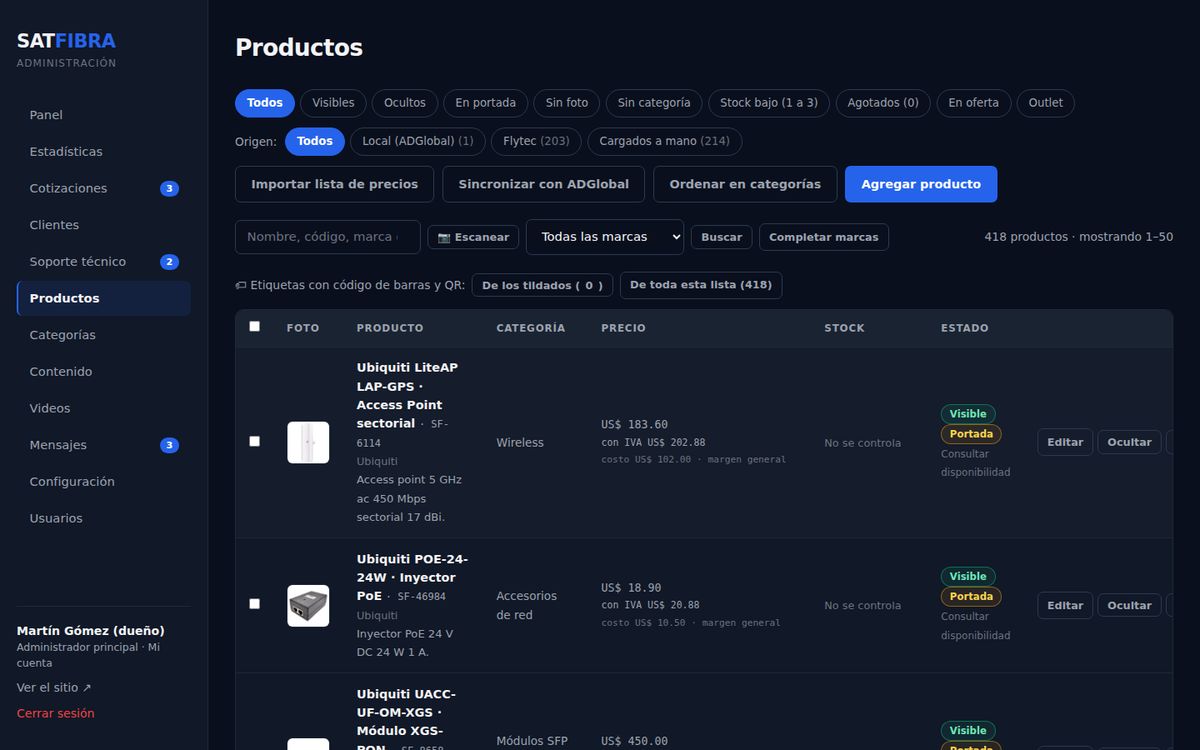Open Cotizaciones in the sidebar
This screenshot has width=1200, height=750.
point(103,188)
